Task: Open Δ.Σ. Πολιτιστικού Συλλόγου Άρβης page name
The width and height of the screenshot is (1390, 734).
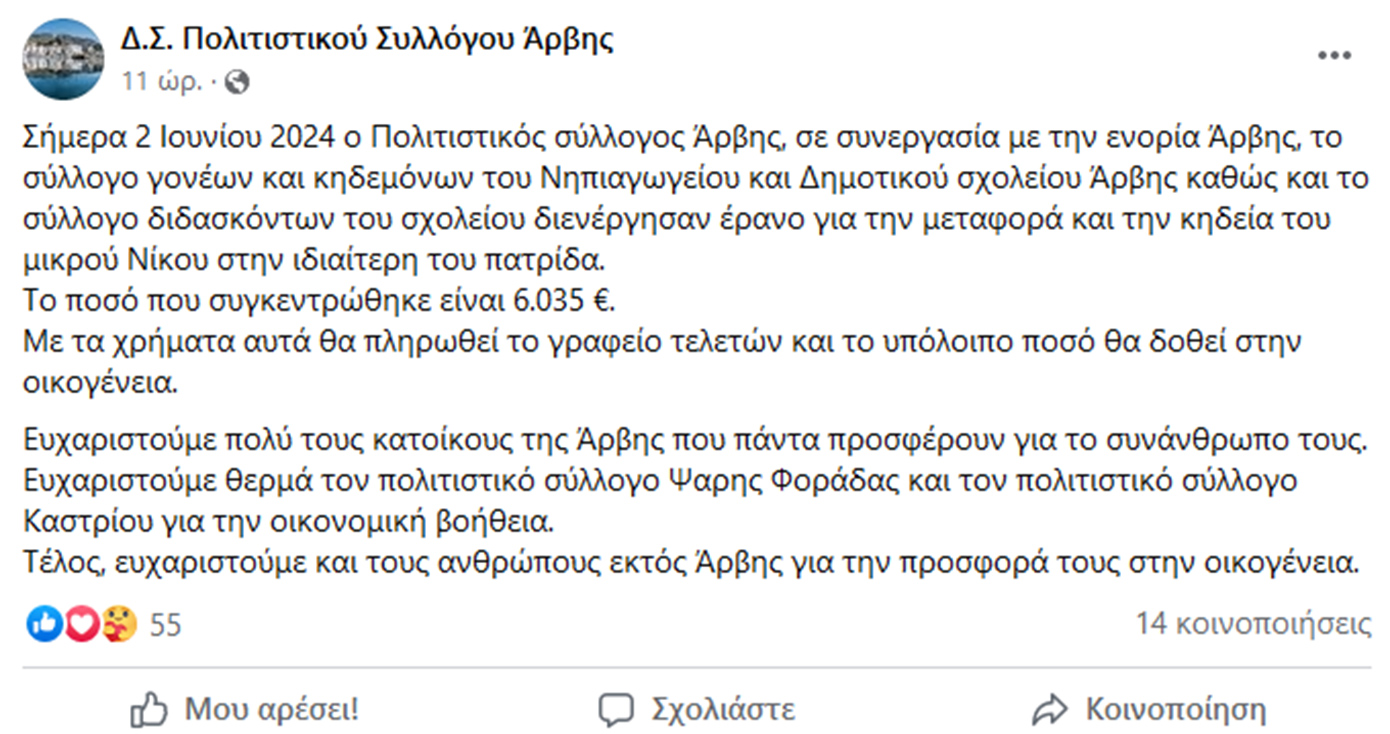Action: point(367,39)
